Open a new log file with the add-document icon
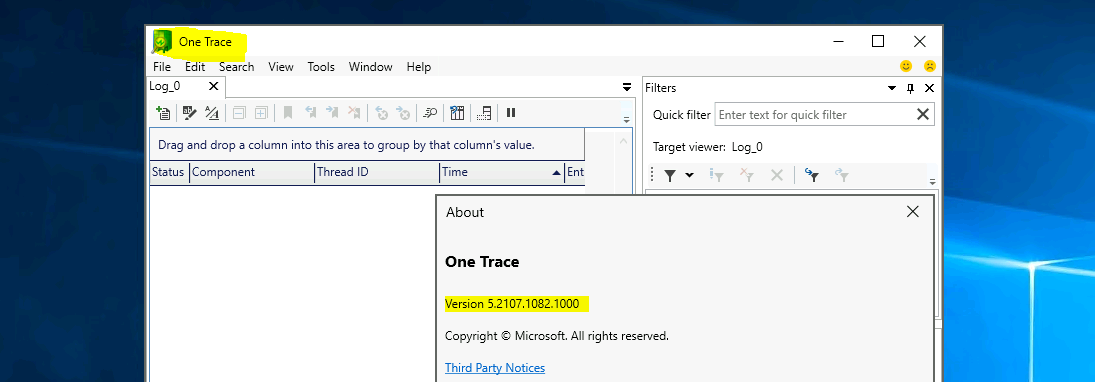This screenshot has height=382, width=1095. point(163,112)
